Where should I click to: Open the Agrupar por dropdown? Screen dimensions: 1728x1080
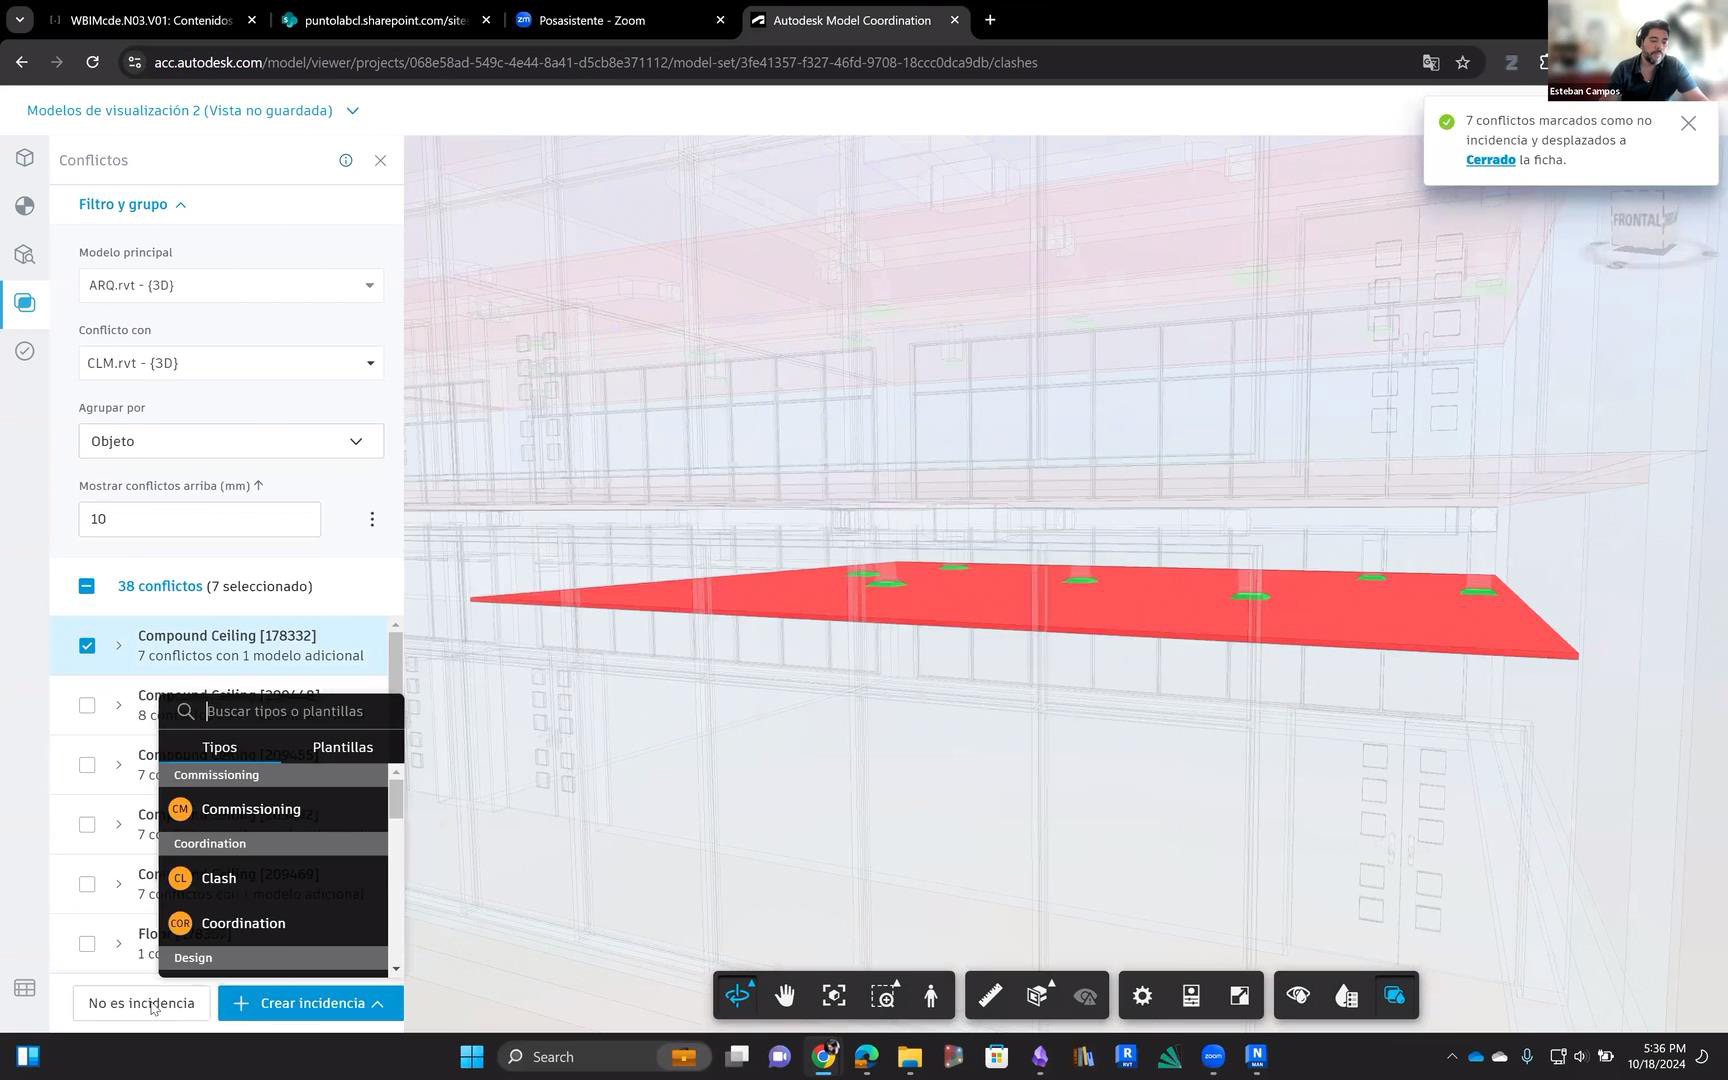coord(231,441)
